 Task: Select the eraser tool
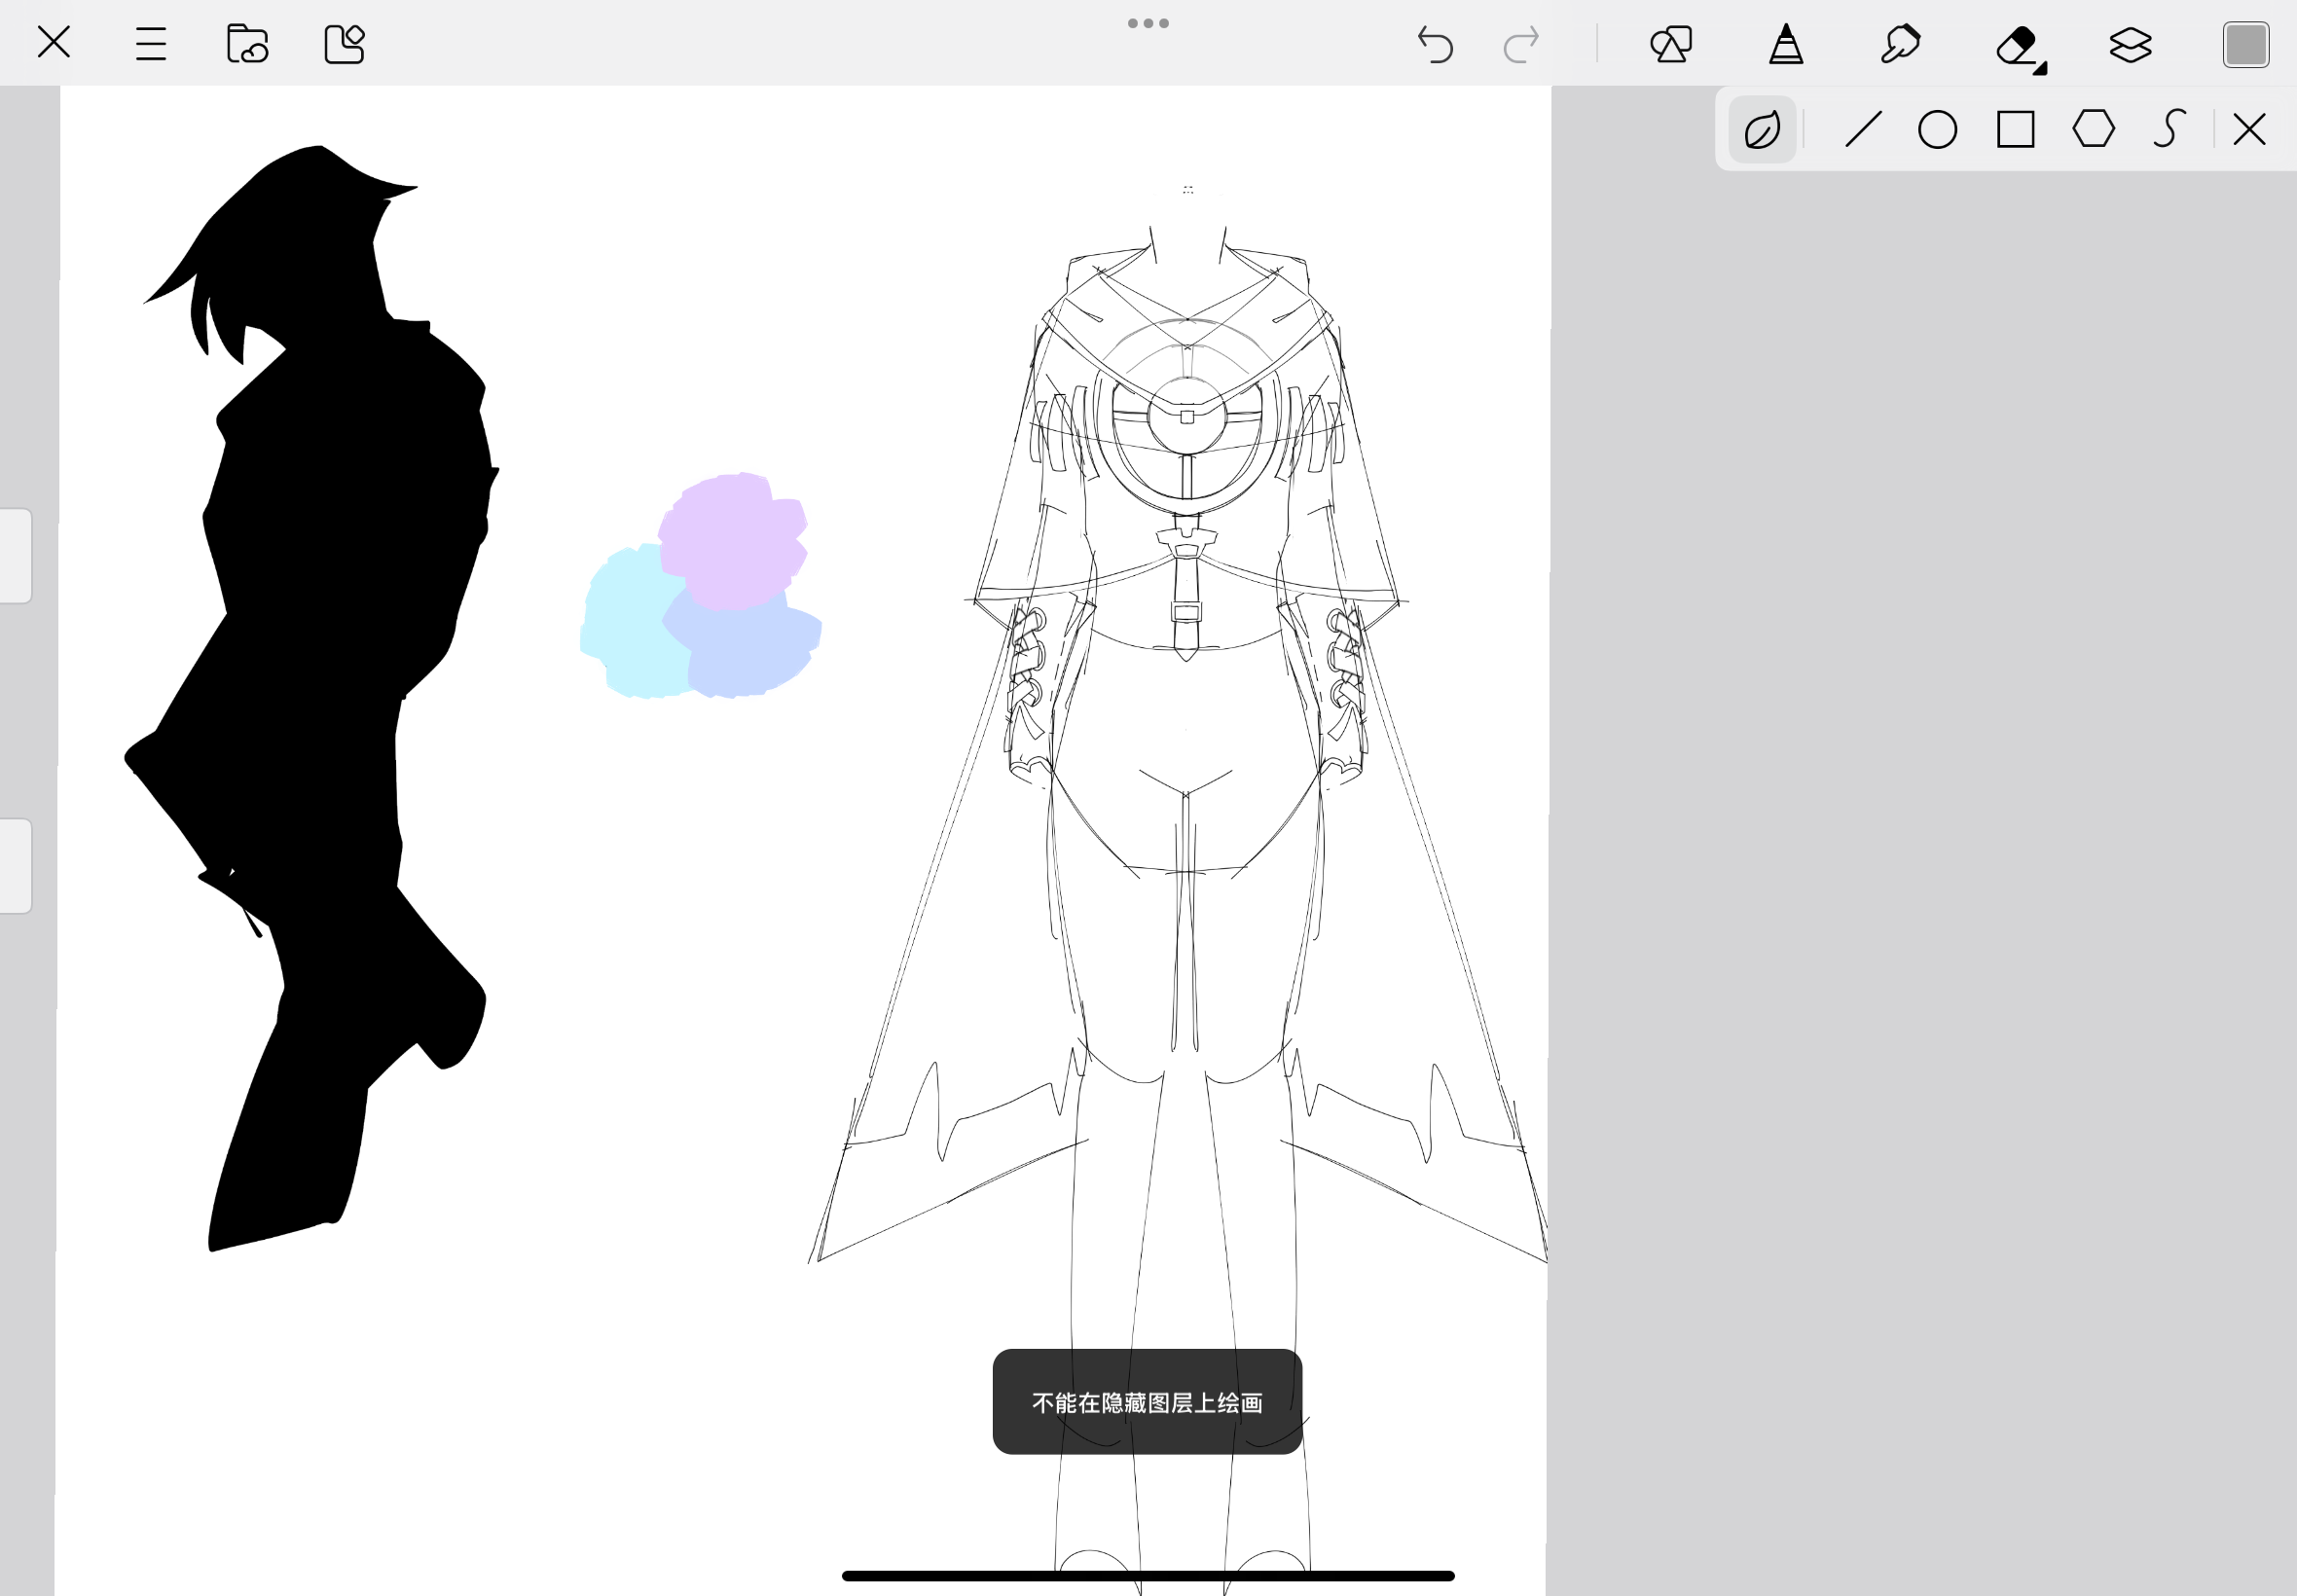point(2020,46)
